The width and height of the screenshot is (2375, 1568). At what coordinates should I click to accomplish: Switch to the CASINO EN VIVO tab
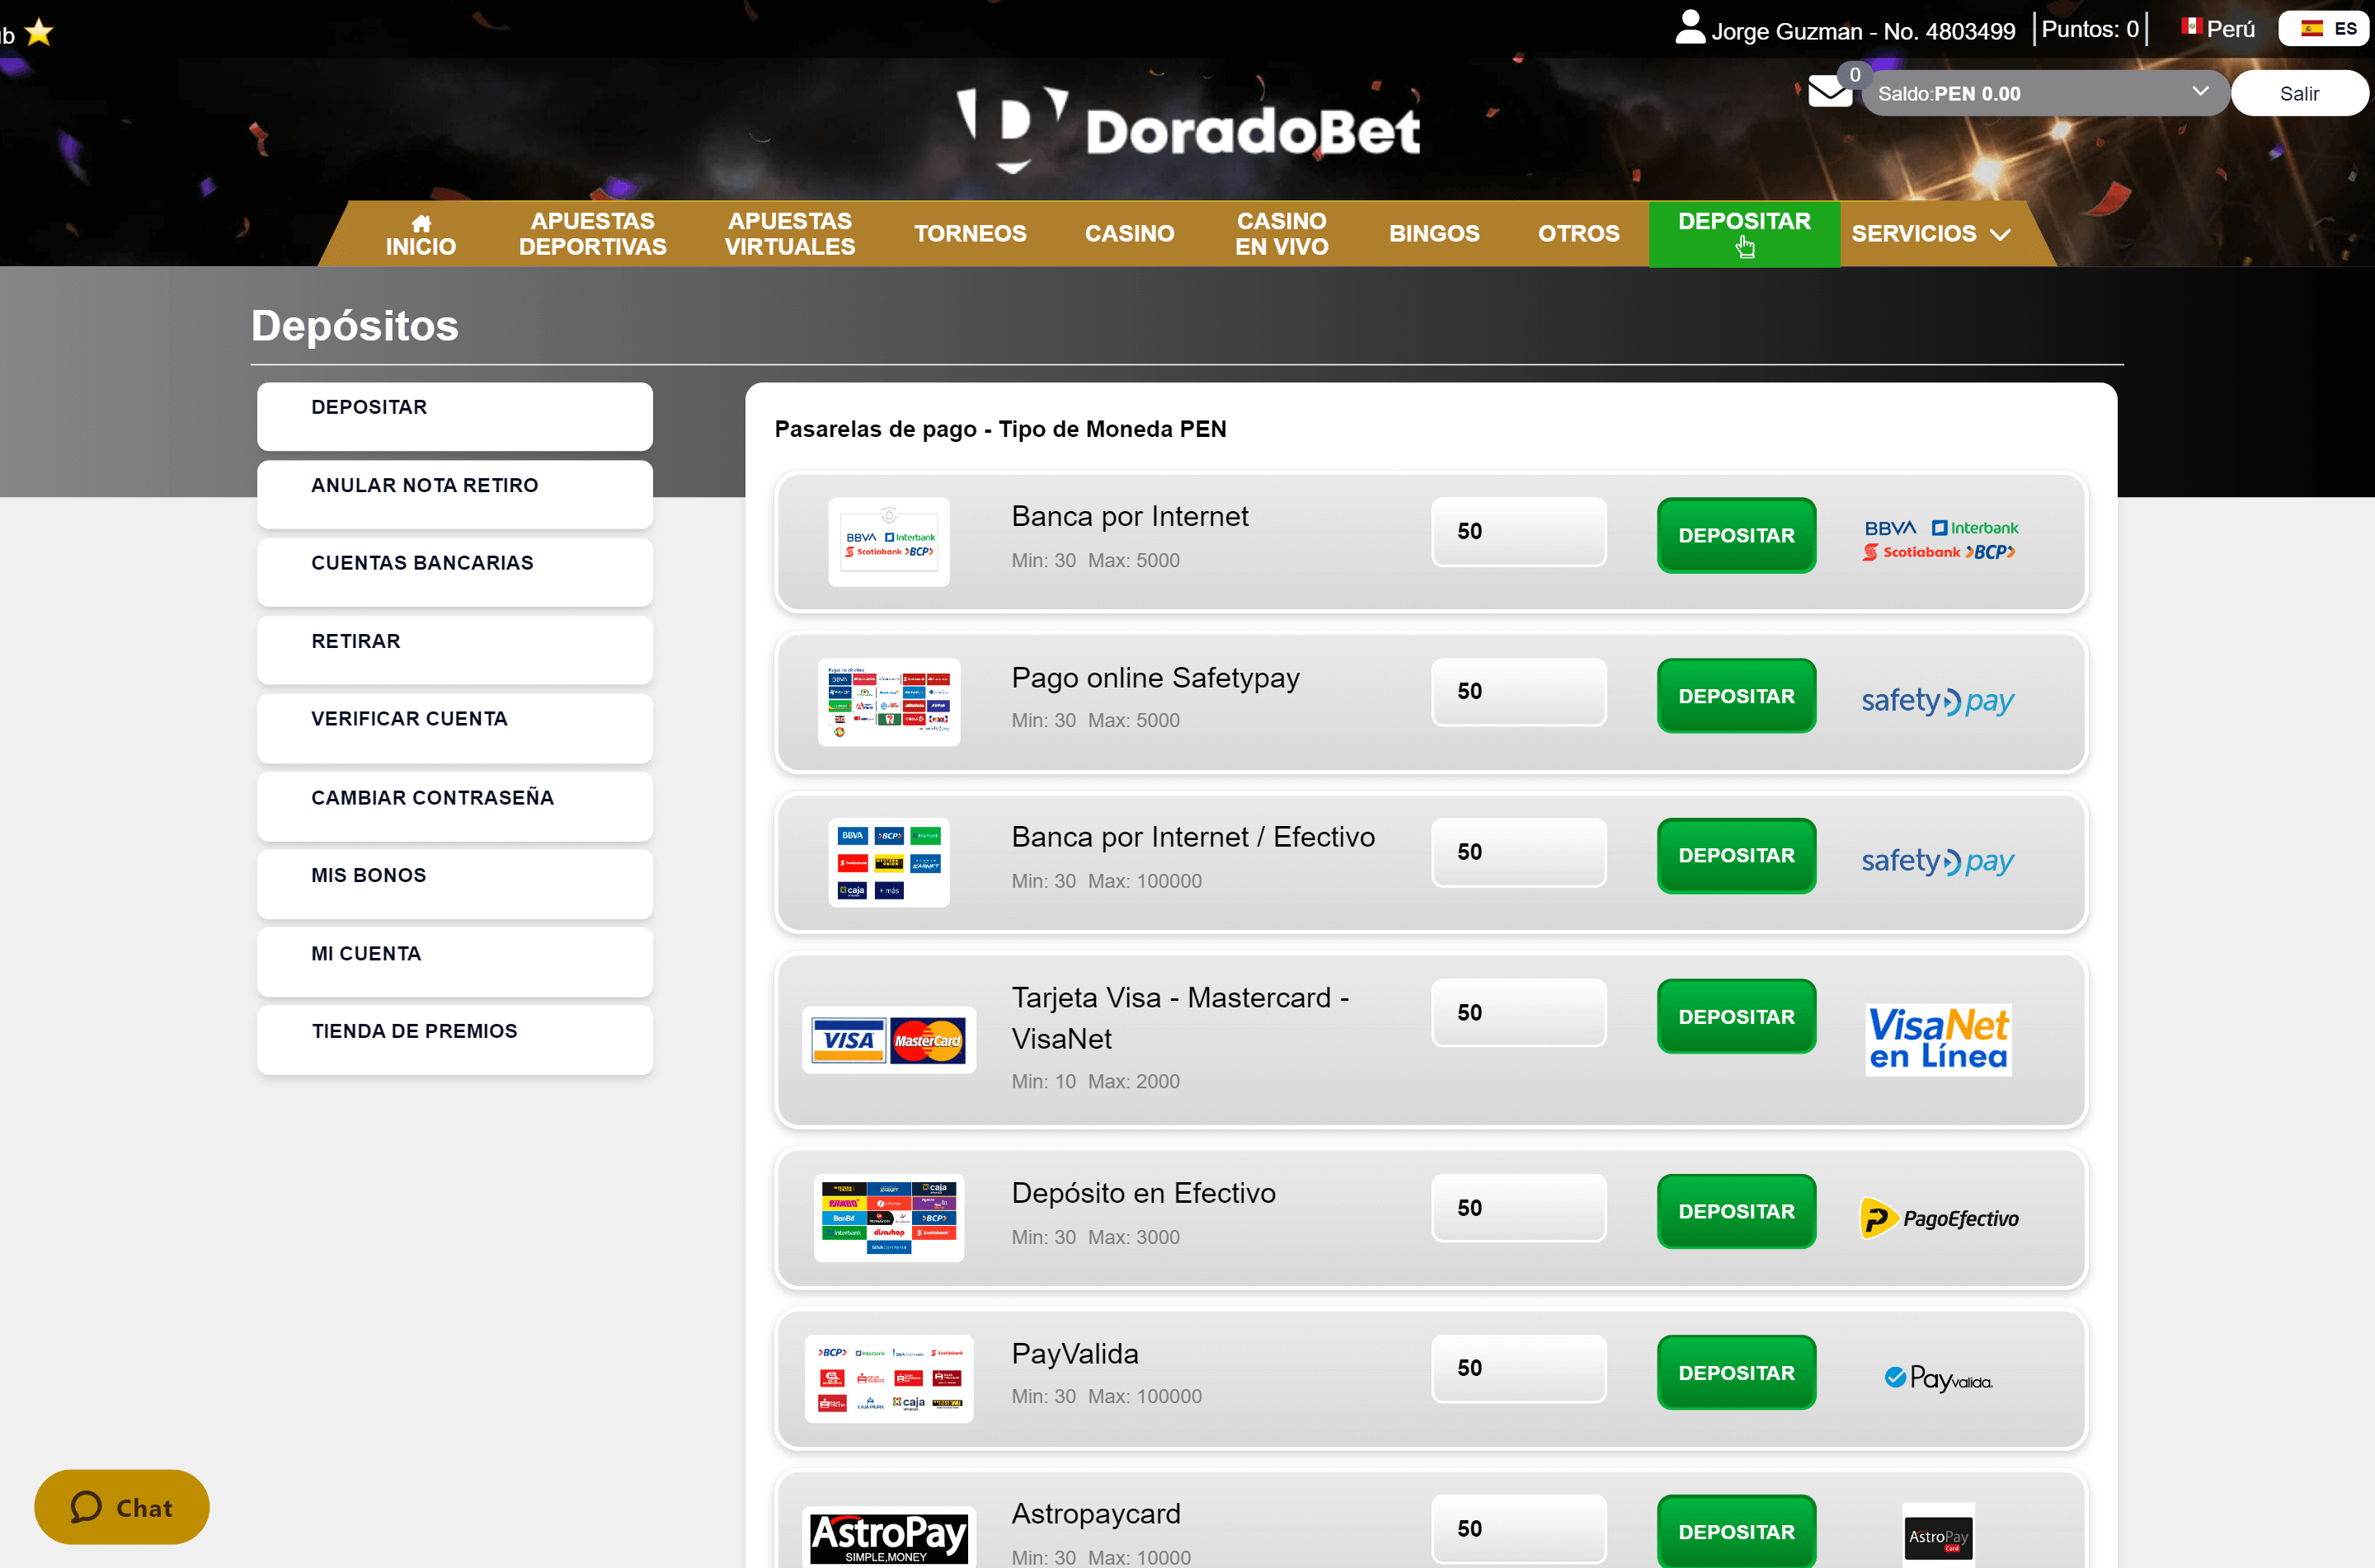coord(1281,233)
